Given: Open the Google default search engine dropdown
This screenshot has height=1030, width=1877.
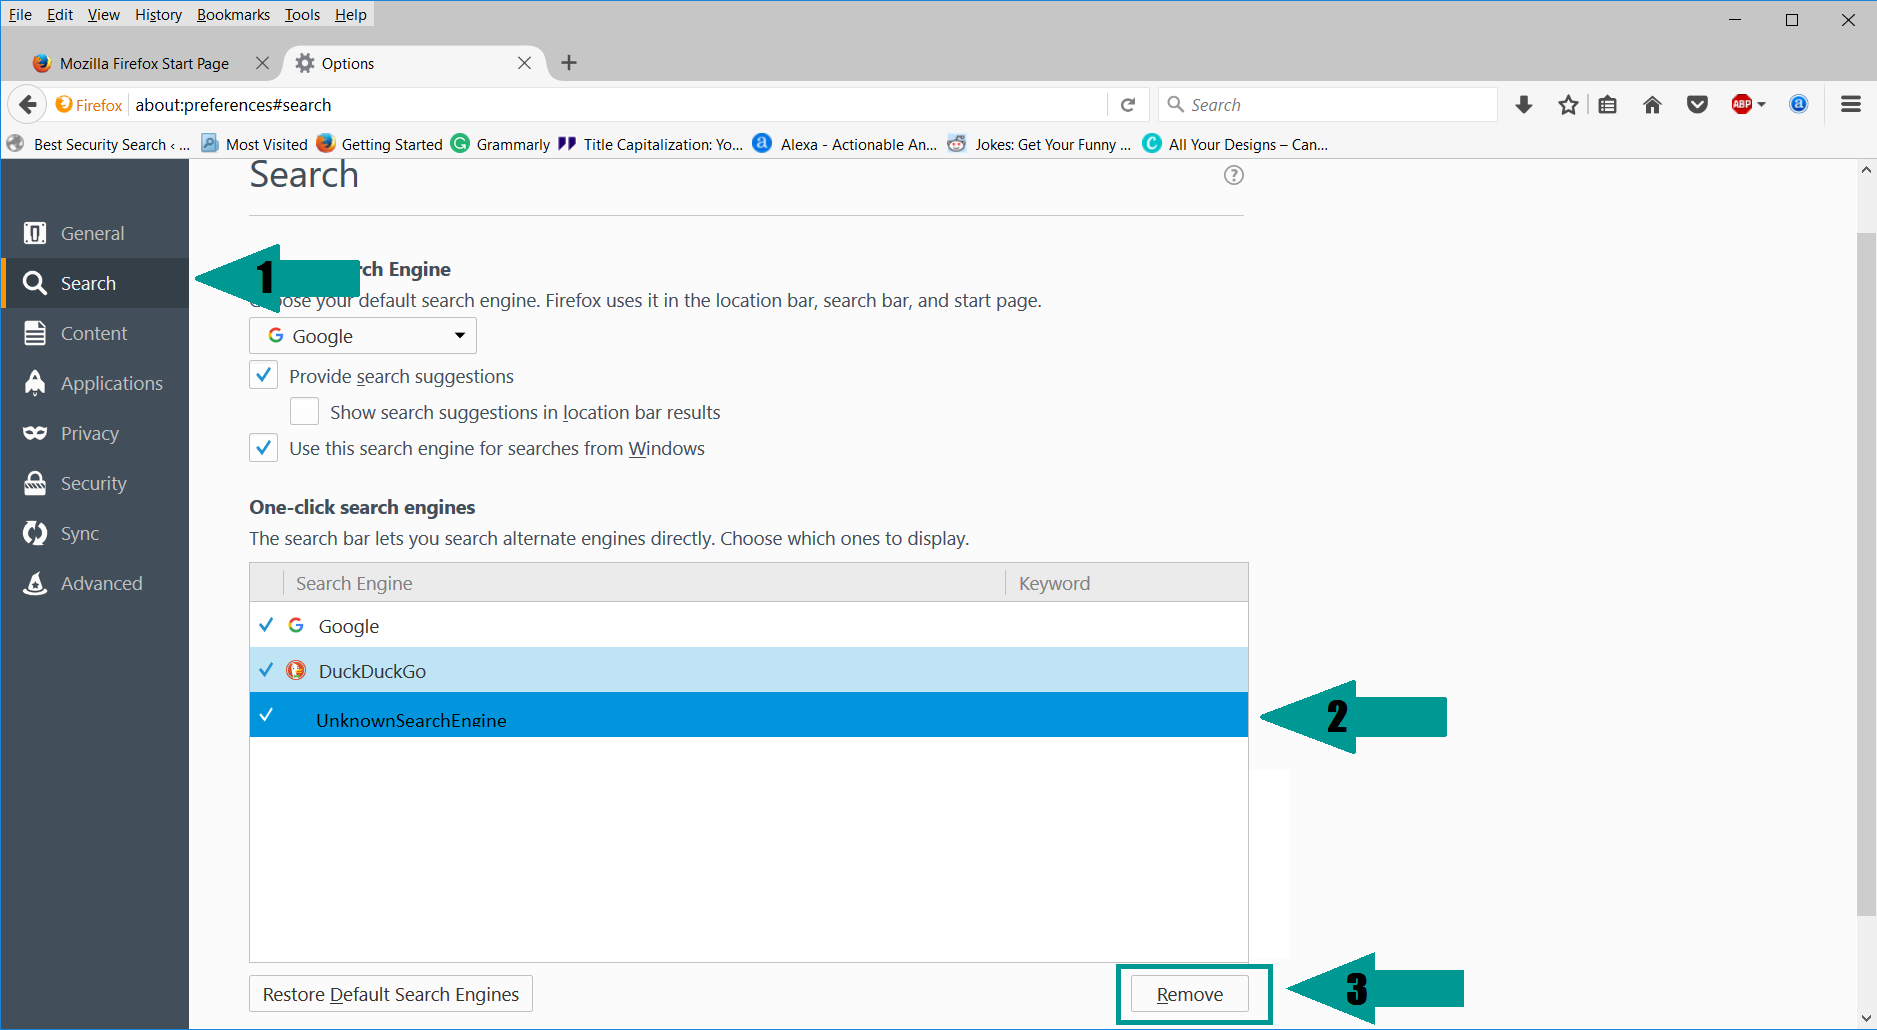Looking at the screenshot, I should point(362,336).
